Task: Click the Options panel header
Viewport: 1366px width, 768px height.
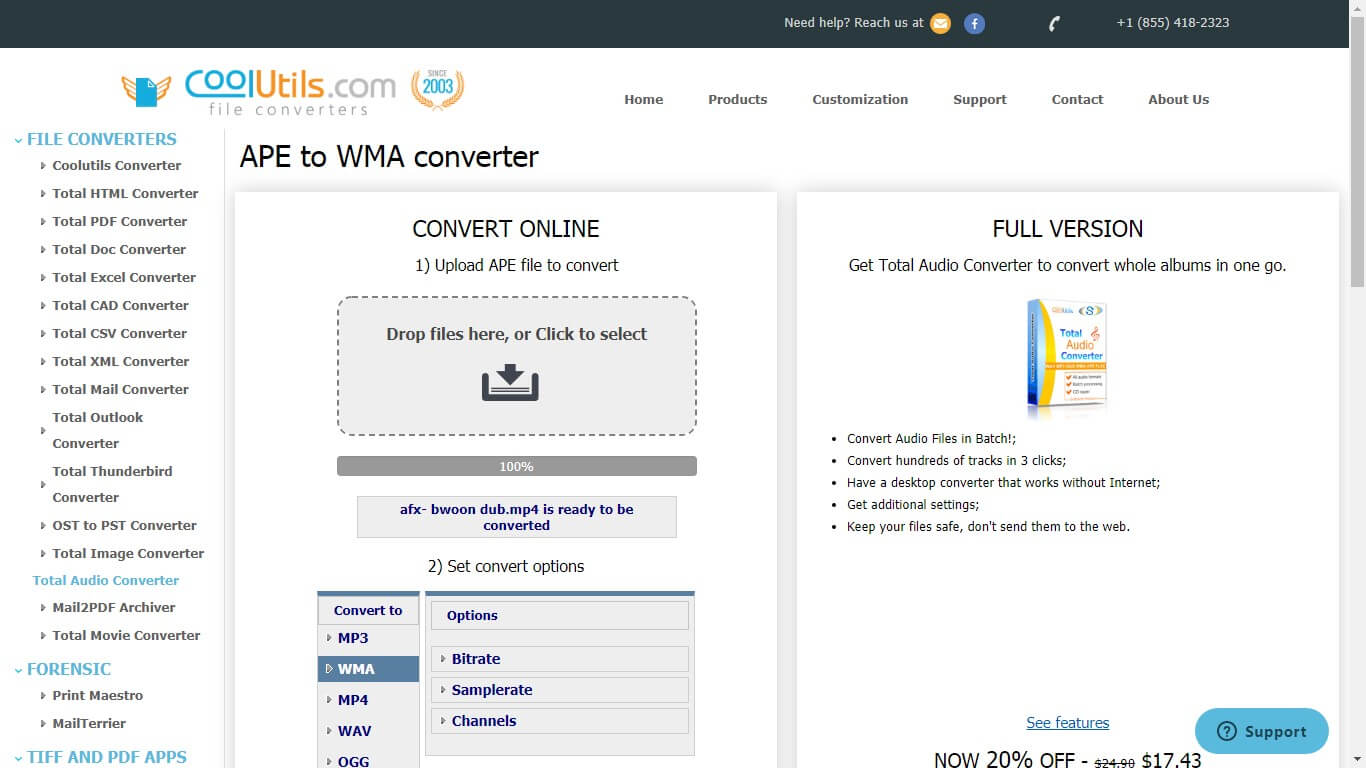Action: point(560,616)
